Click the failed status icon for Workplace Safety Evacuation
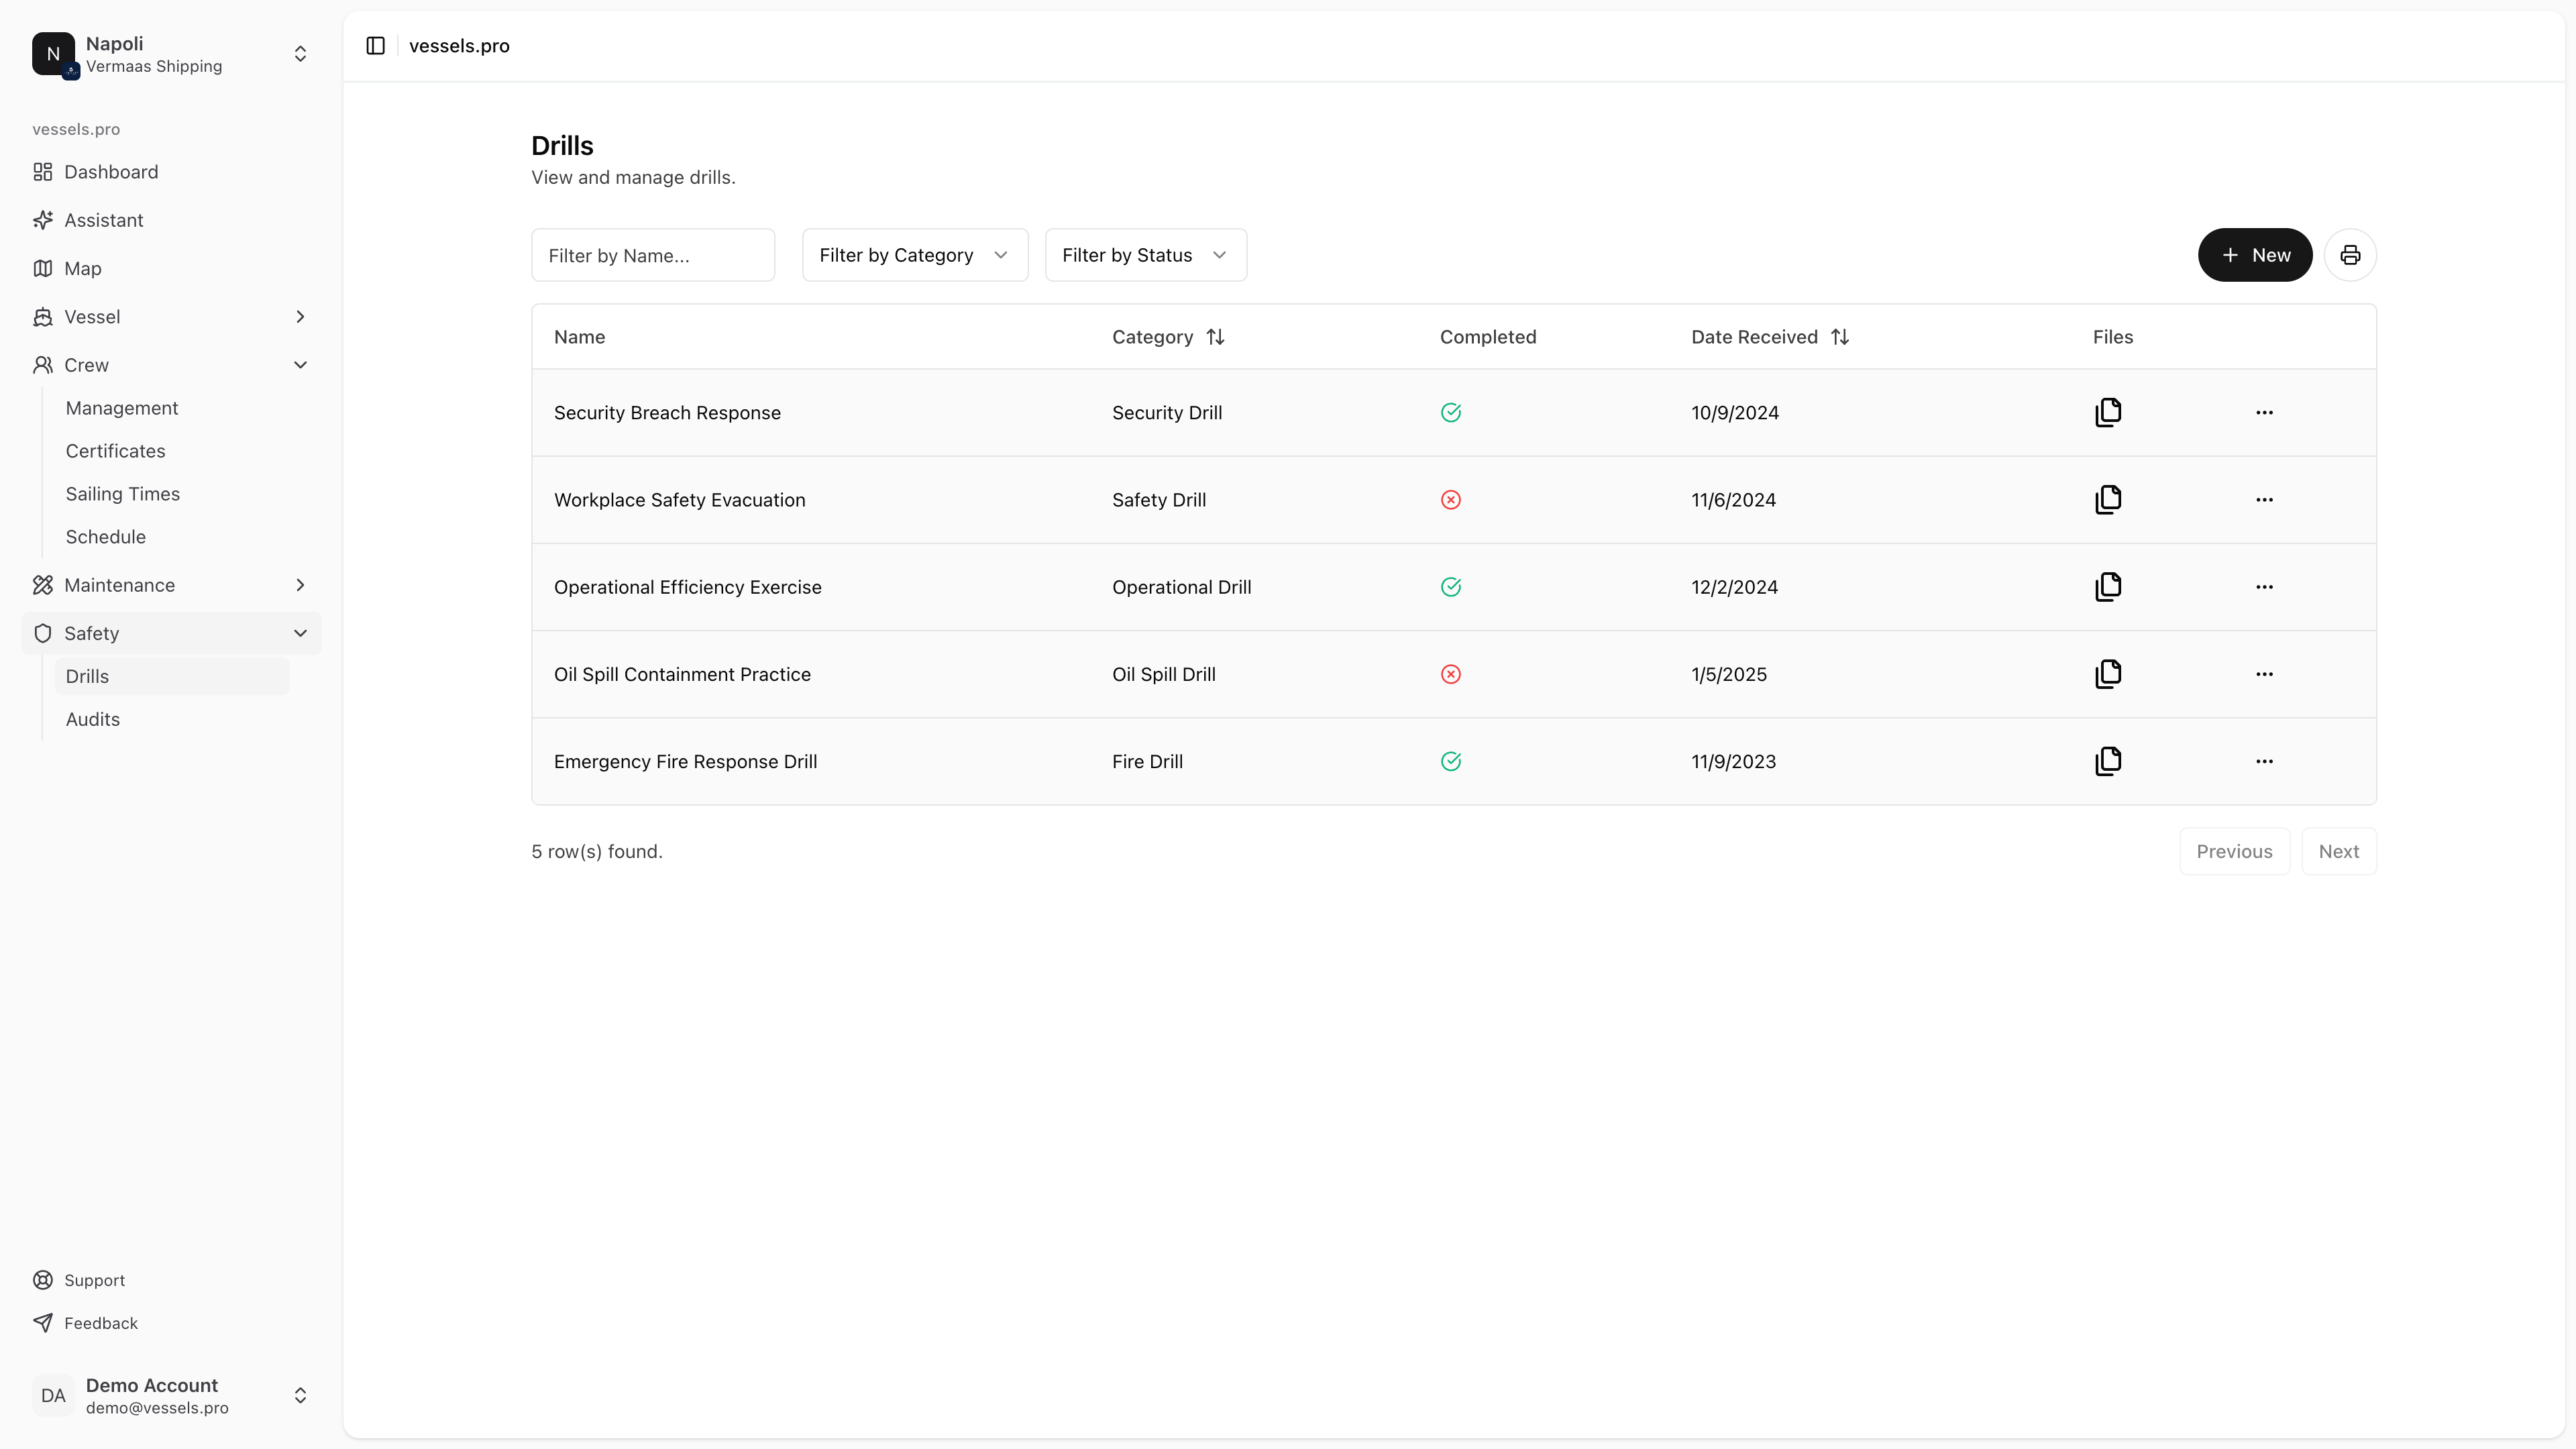Image resolution: width=2576 pixels, height=1449 pixels. pyautogui.click(x=1451, y=500)
